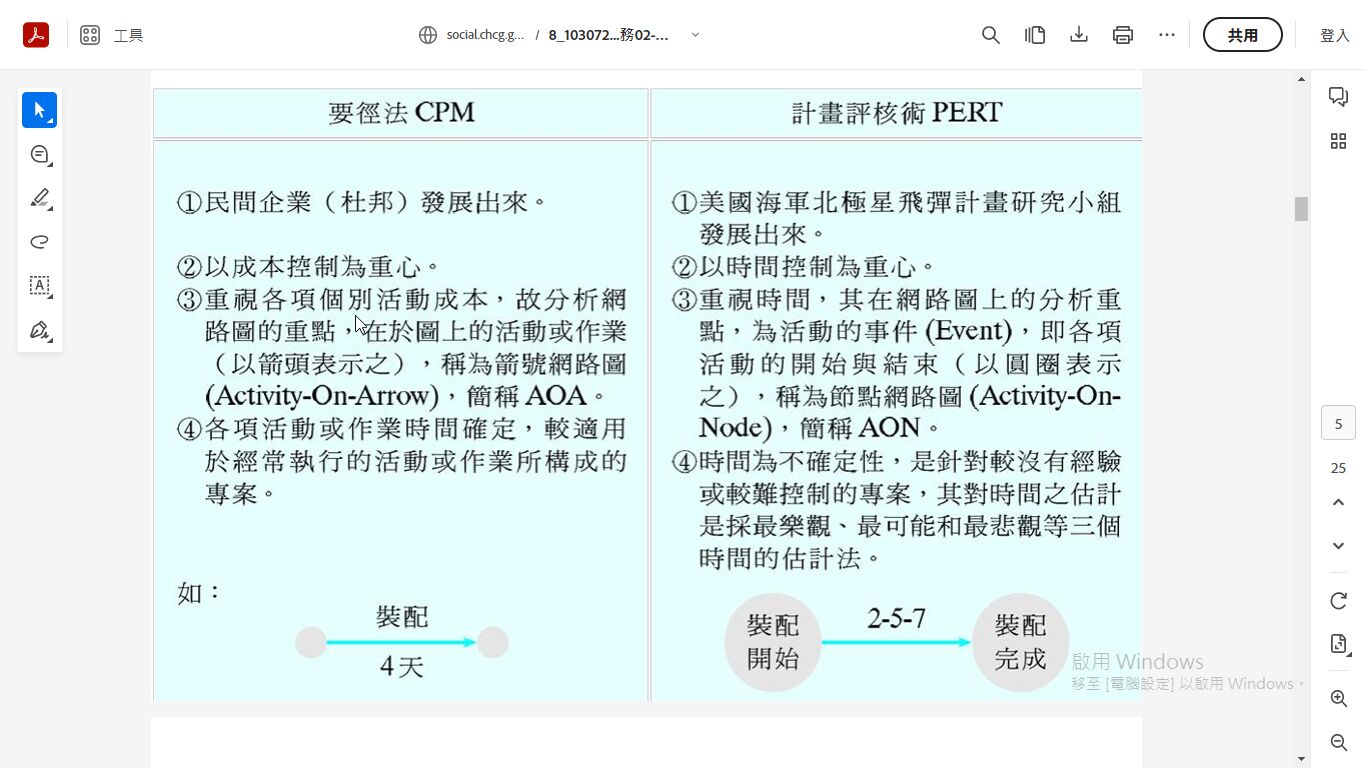Click the 4天 label under the arrow
This screenshot has height=768, width=1366.
402,667
